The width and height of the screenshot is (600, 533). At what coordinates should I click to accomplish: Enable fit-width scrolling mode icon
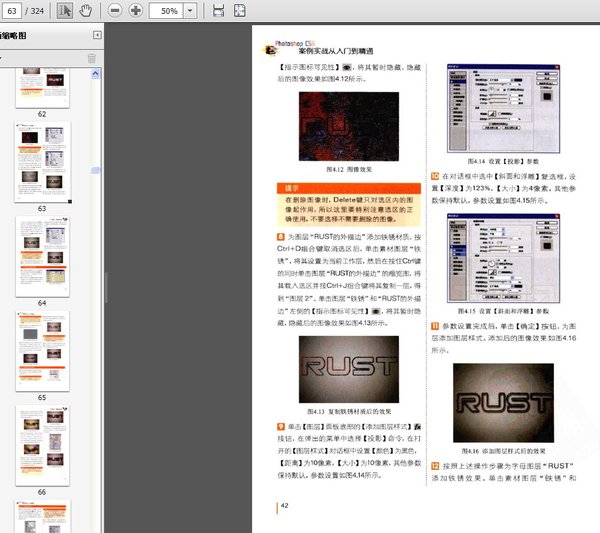[x=219, y=11]
